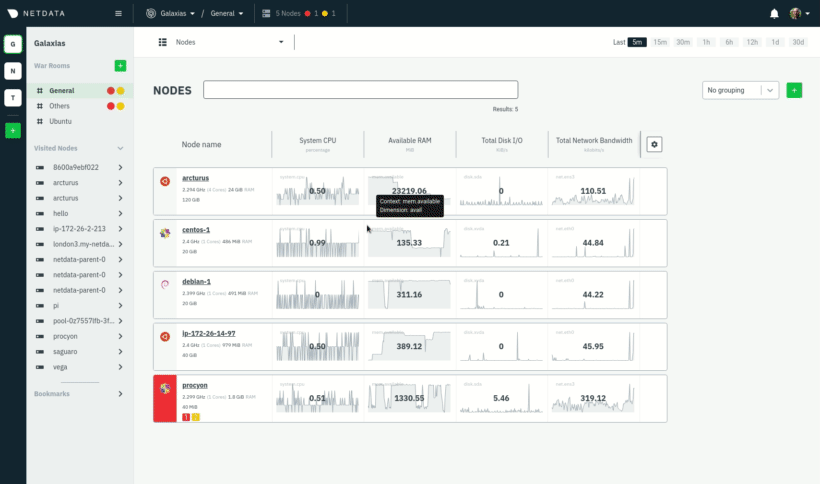Click procyon Total Network Bandwidth chart
Image resolution: width=820 pixels, height=484 pixels.
coord(593,398)
